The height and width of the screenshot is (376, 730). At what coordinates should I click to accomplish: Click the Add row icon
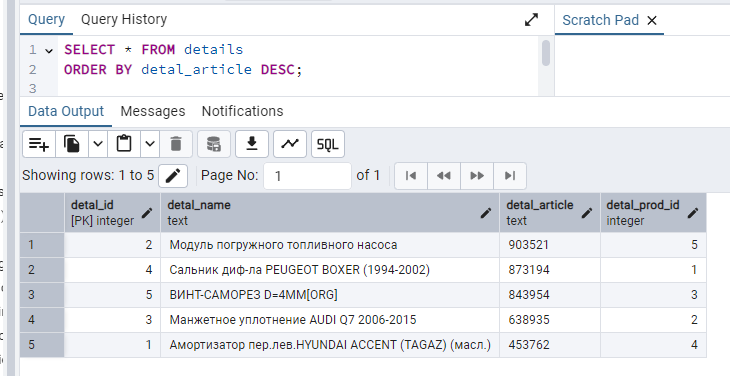pyautogui.click(x=39, y=144)
